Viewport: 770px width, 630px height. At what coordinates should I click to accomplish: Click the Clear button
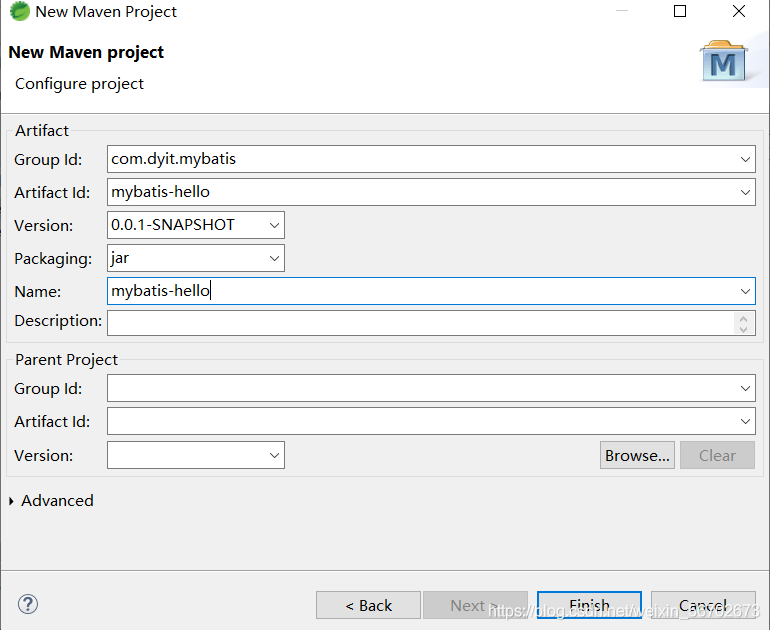(x=717, y=455)
